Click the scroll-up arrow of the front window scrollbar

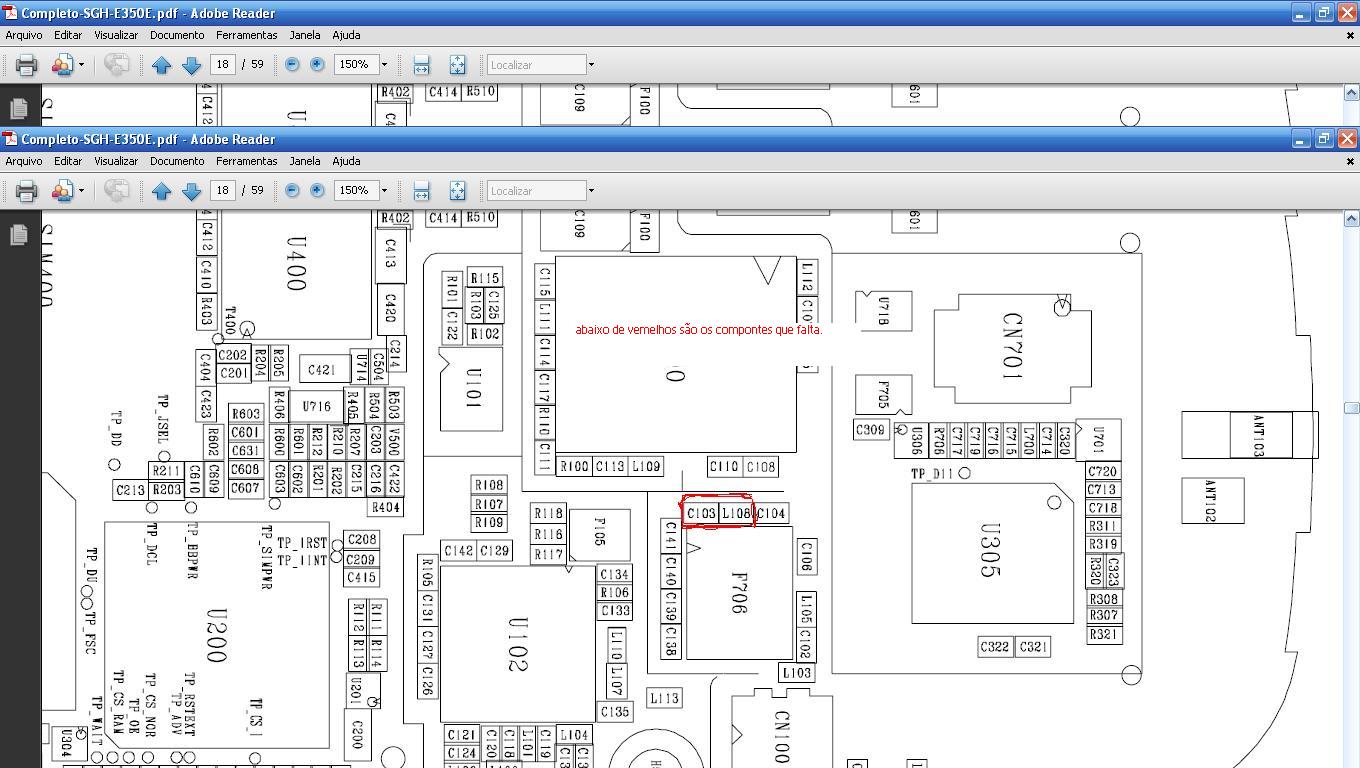[1351, 219]
